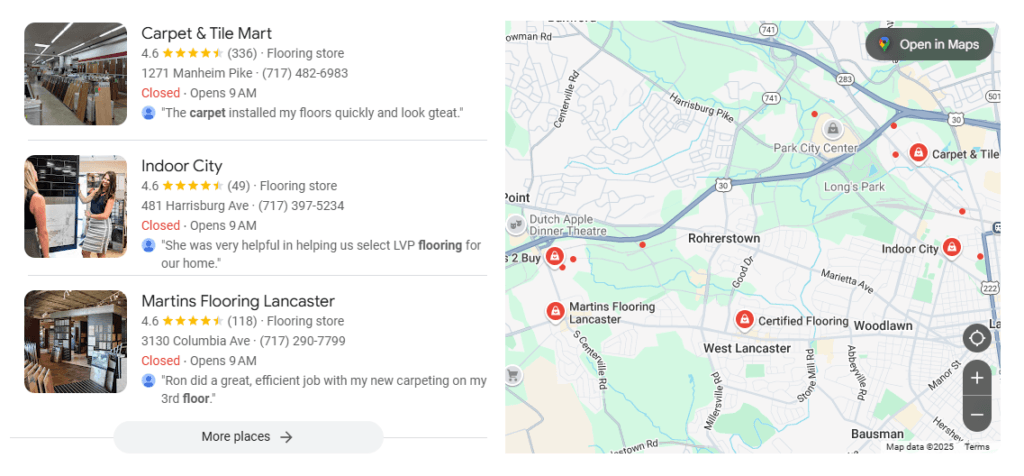The width and height of the screenshot is (1024, 476).
Task: Center map on my location
Action: 977,338
